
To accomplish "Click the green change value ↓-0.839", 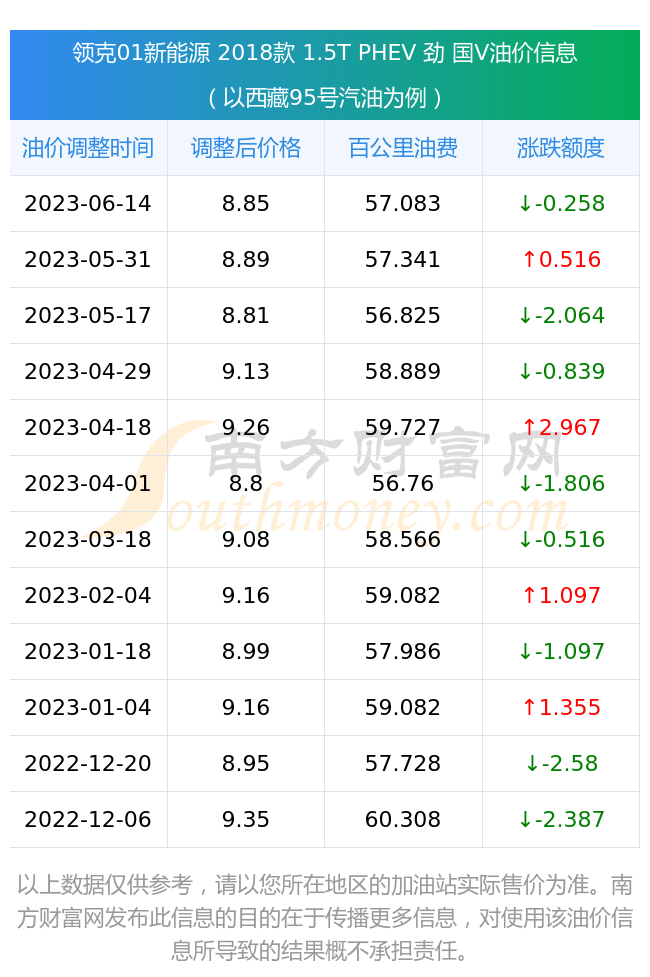I will (x=561, y=371).
